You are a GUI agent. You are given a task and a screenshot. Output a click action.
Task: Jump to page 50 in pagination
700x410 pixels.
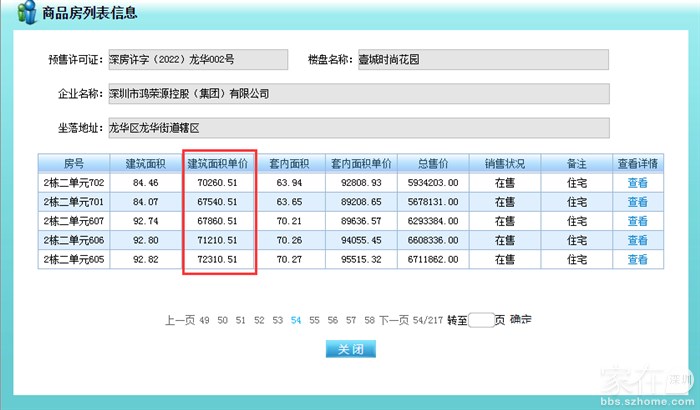222,321
